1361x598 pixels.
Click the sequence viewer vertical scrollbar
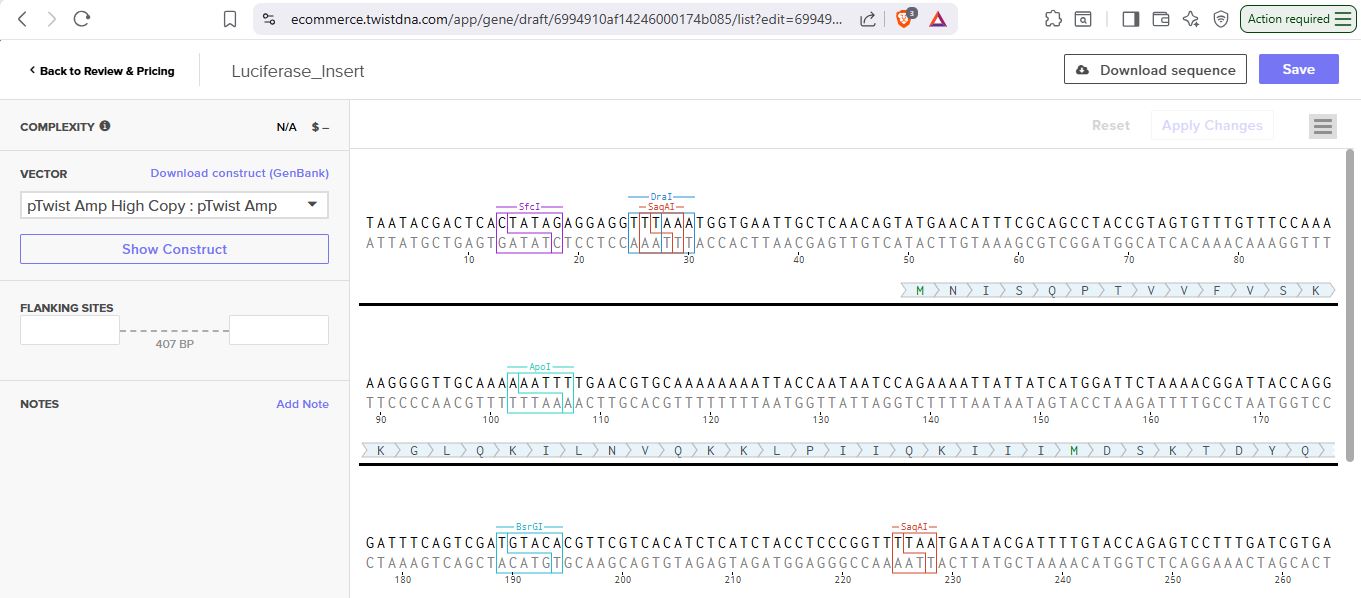(x=1352, y=300)
